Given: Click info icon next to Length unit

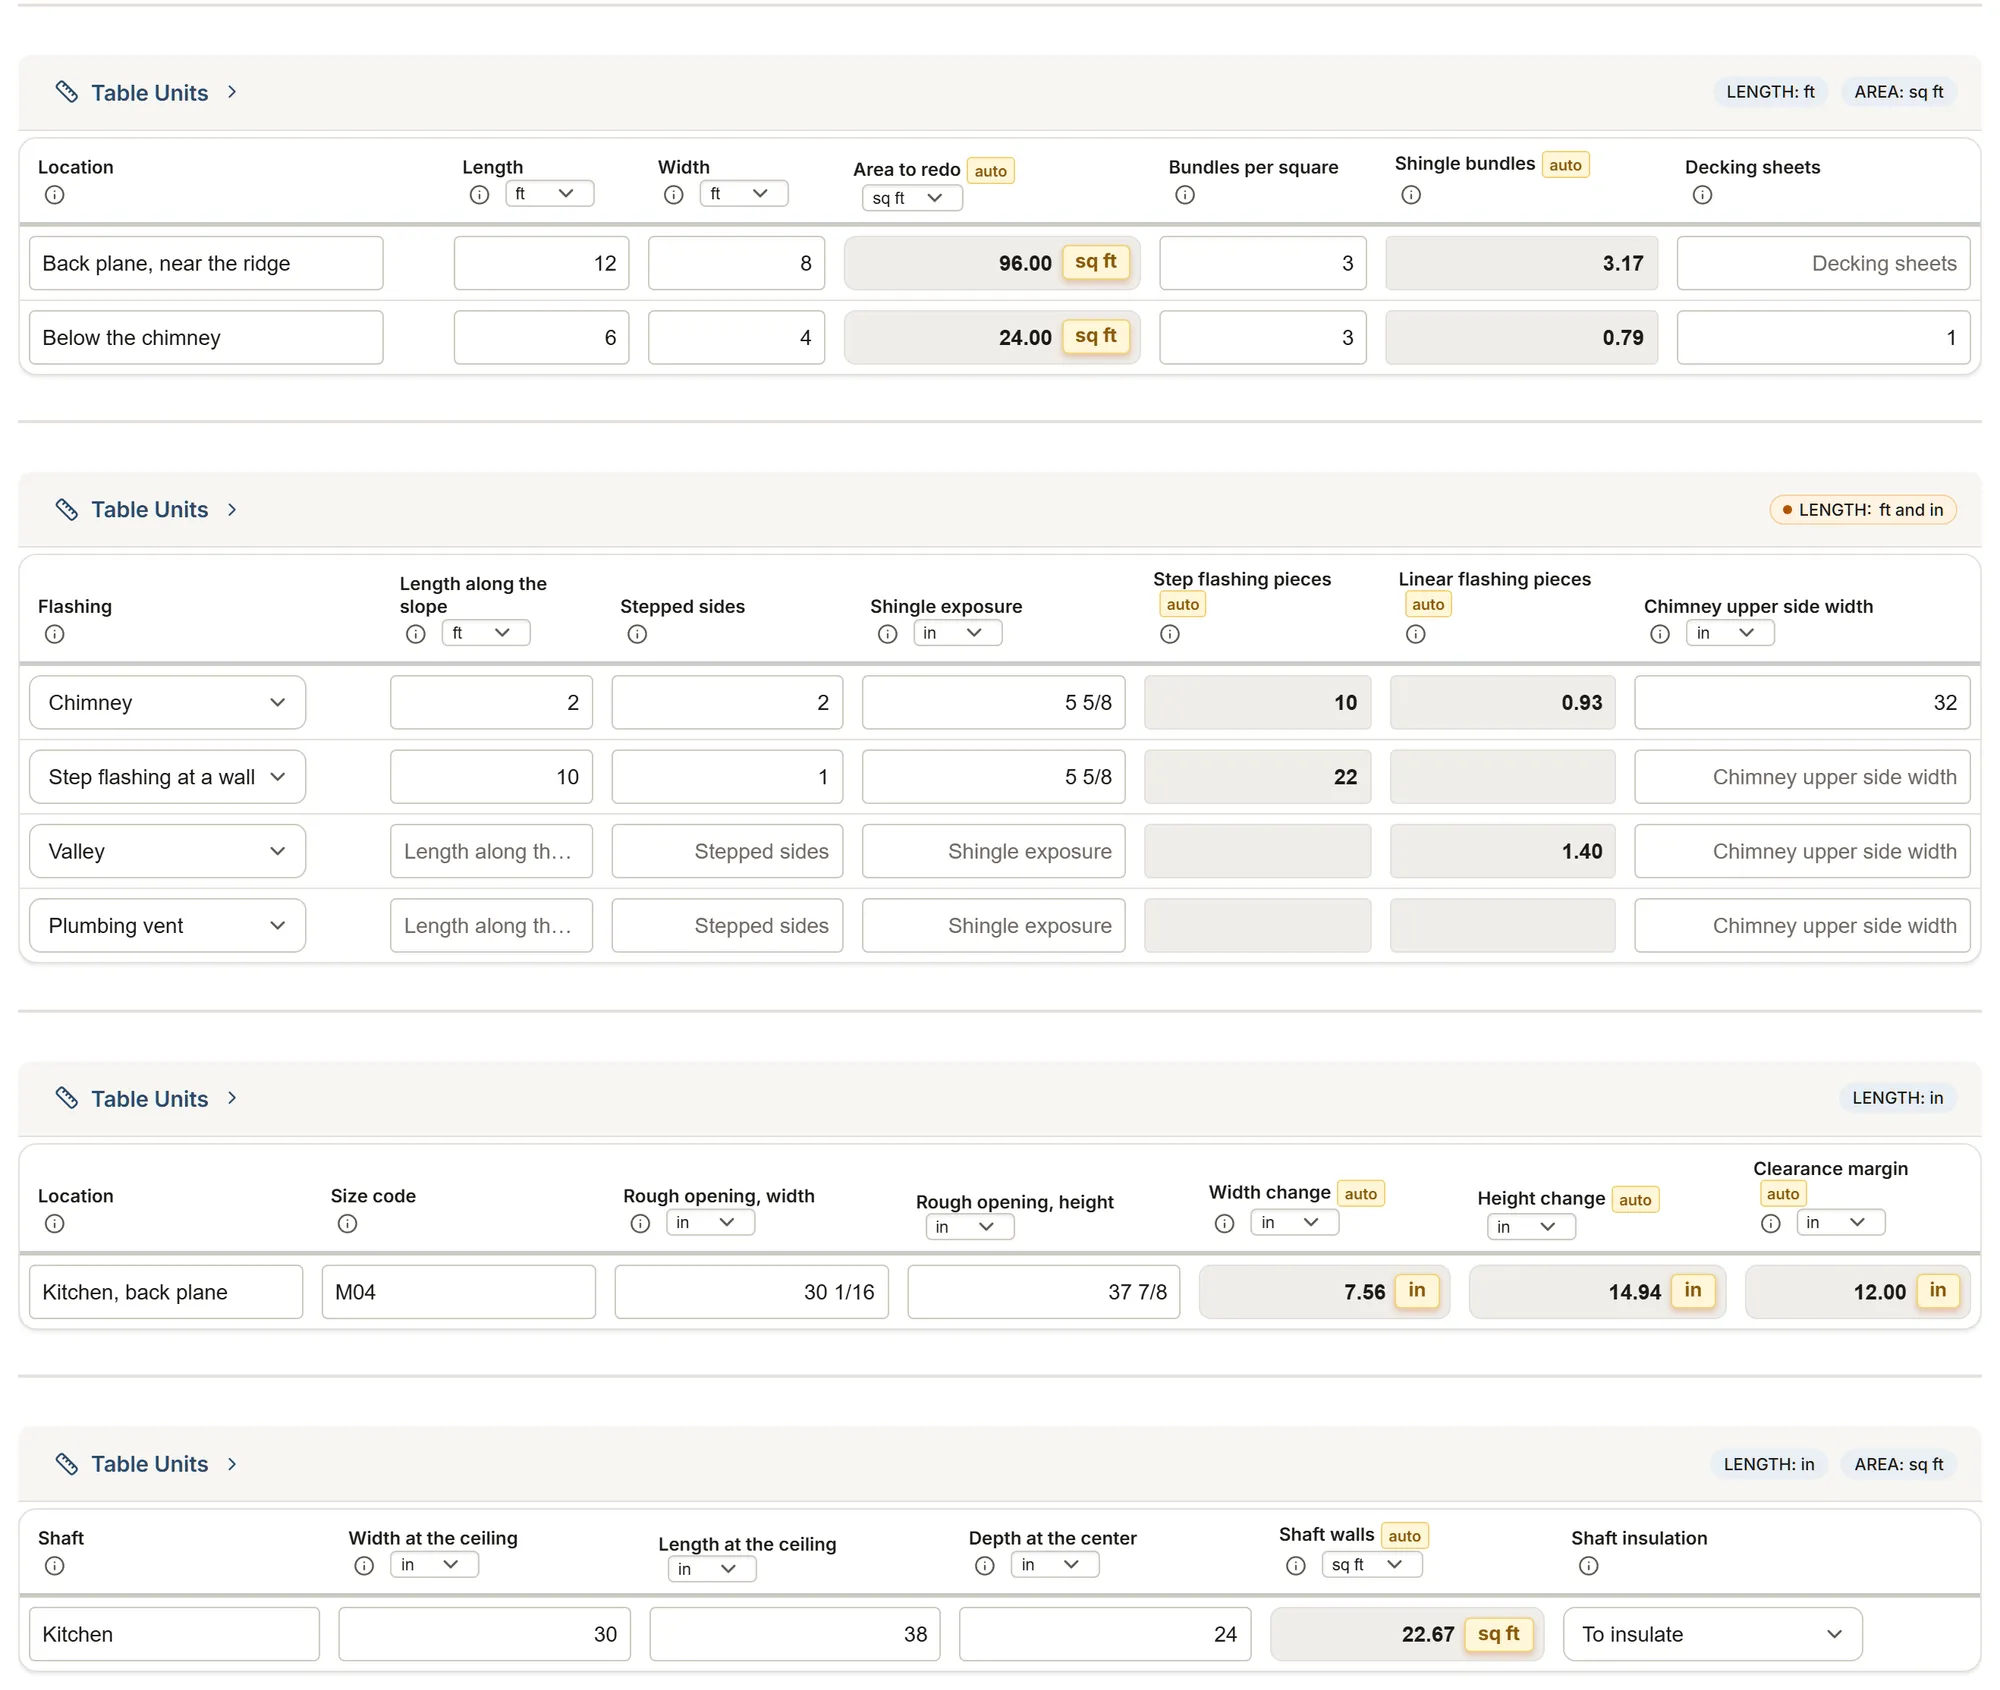Looking at the screenshot, I should 479,195.
